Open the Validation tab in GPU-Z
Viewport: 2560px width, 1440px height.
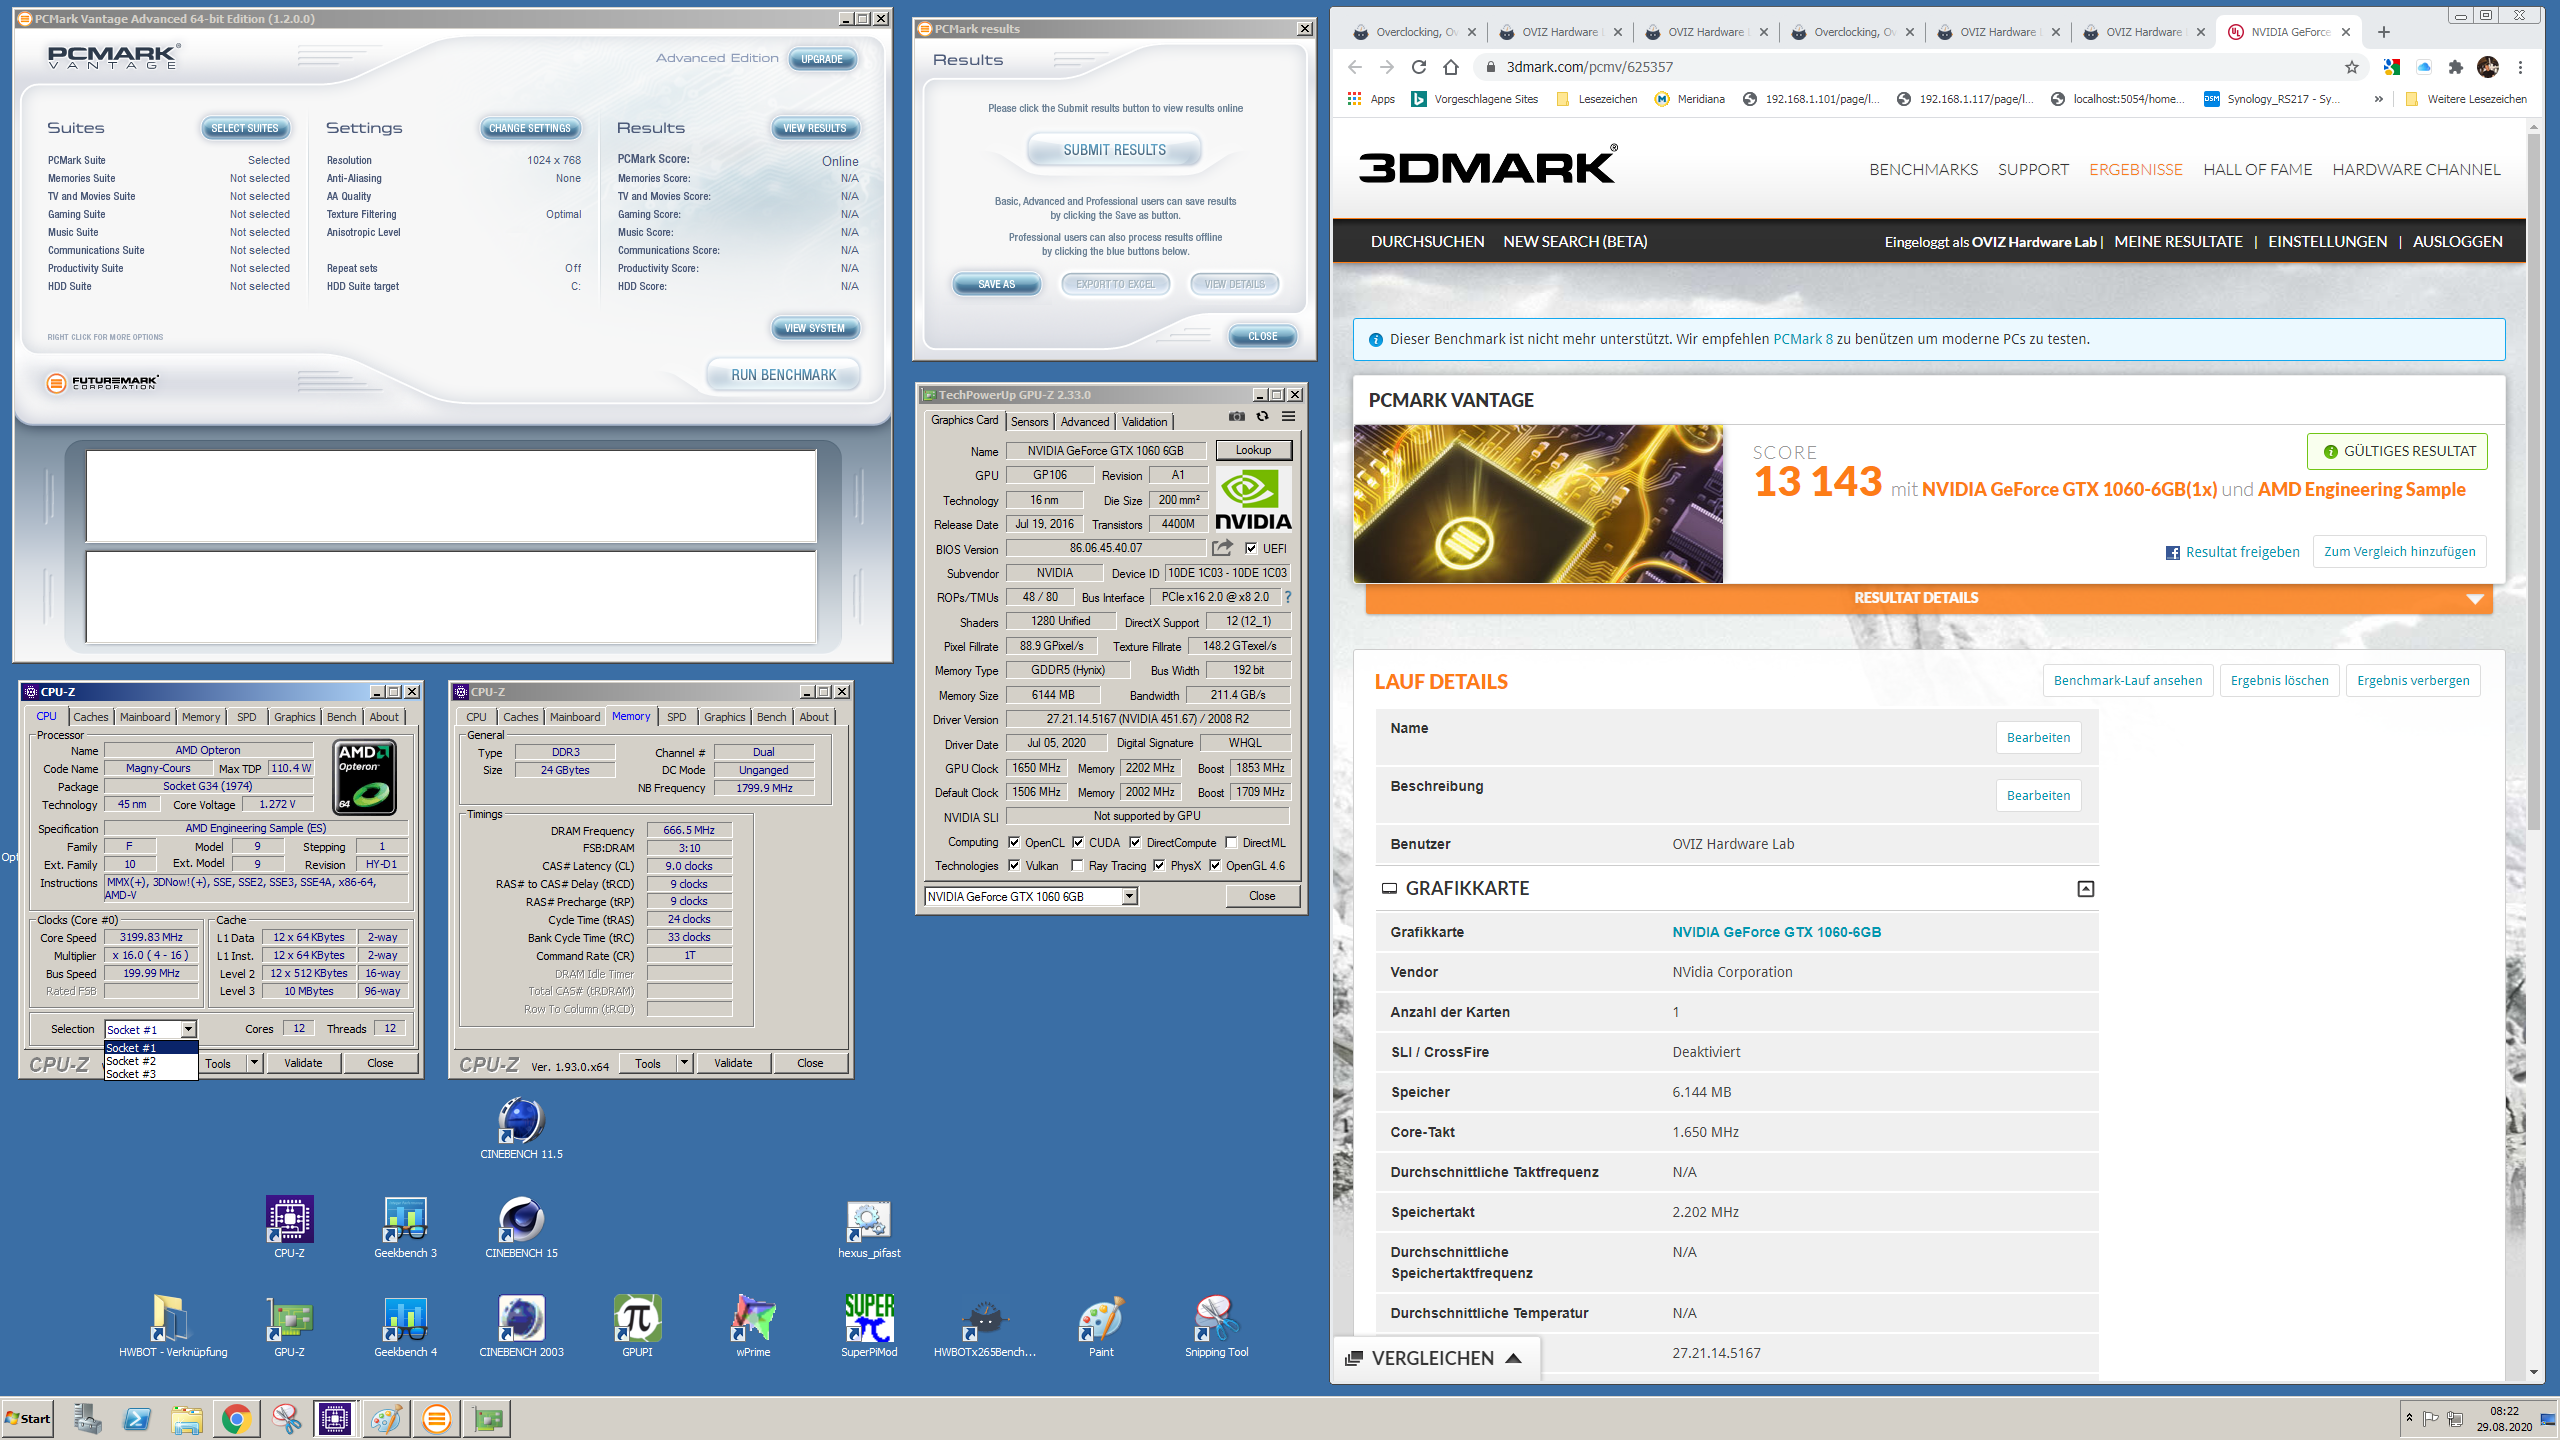pos(1144,421)
